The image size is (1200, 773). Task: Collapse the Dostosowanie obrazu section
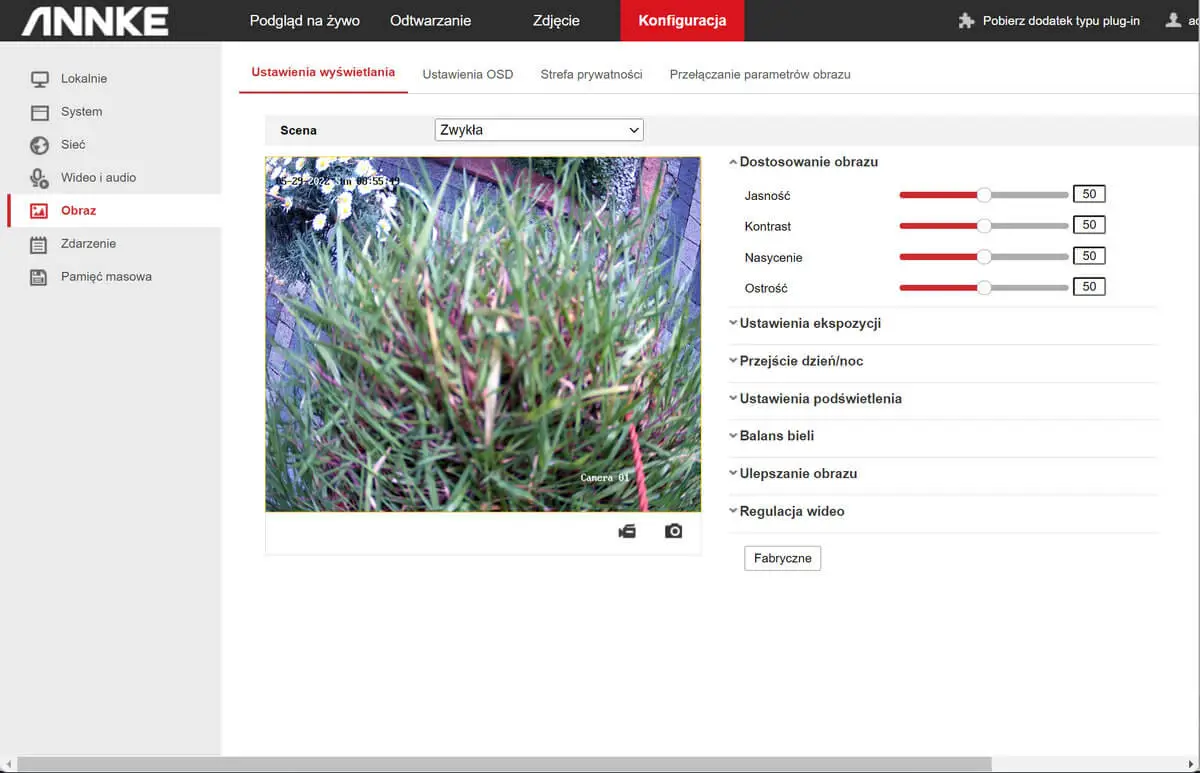808,162
